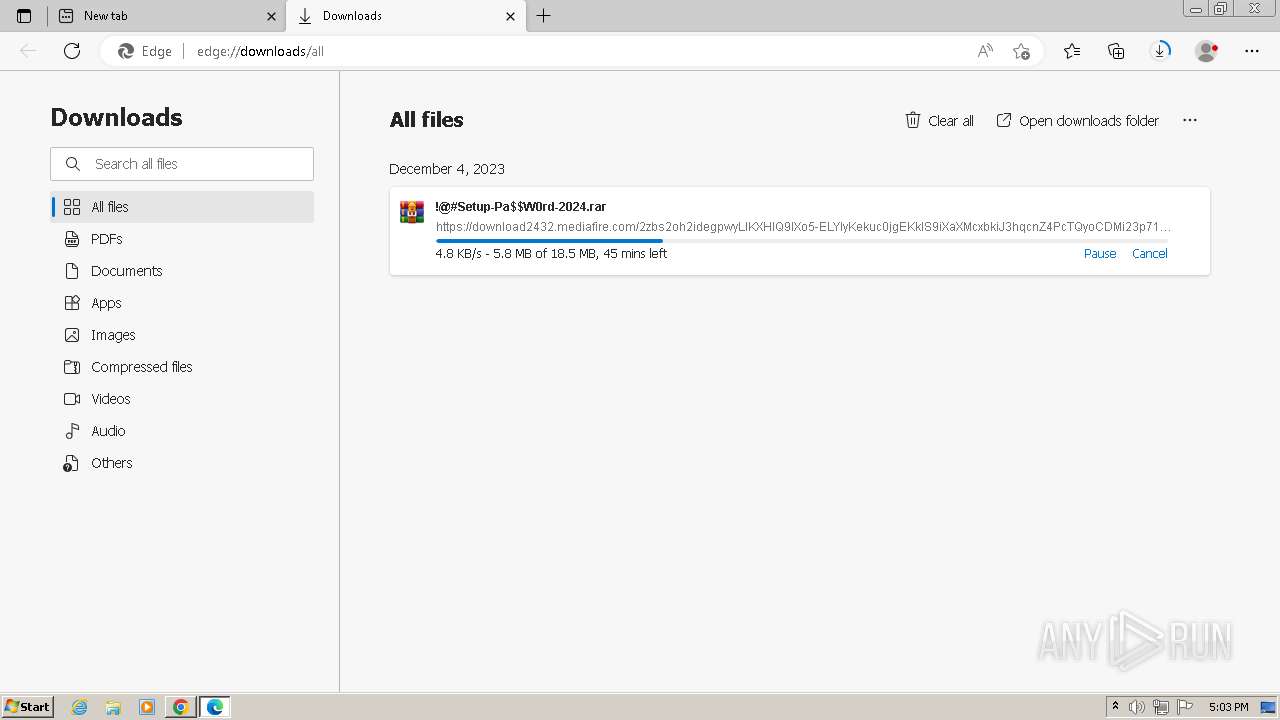The height and width of the screenshot is (720, 1280).
Task: Click the 5:03 PM clock
Action: pyautogui.click(x=1229, y=707)
